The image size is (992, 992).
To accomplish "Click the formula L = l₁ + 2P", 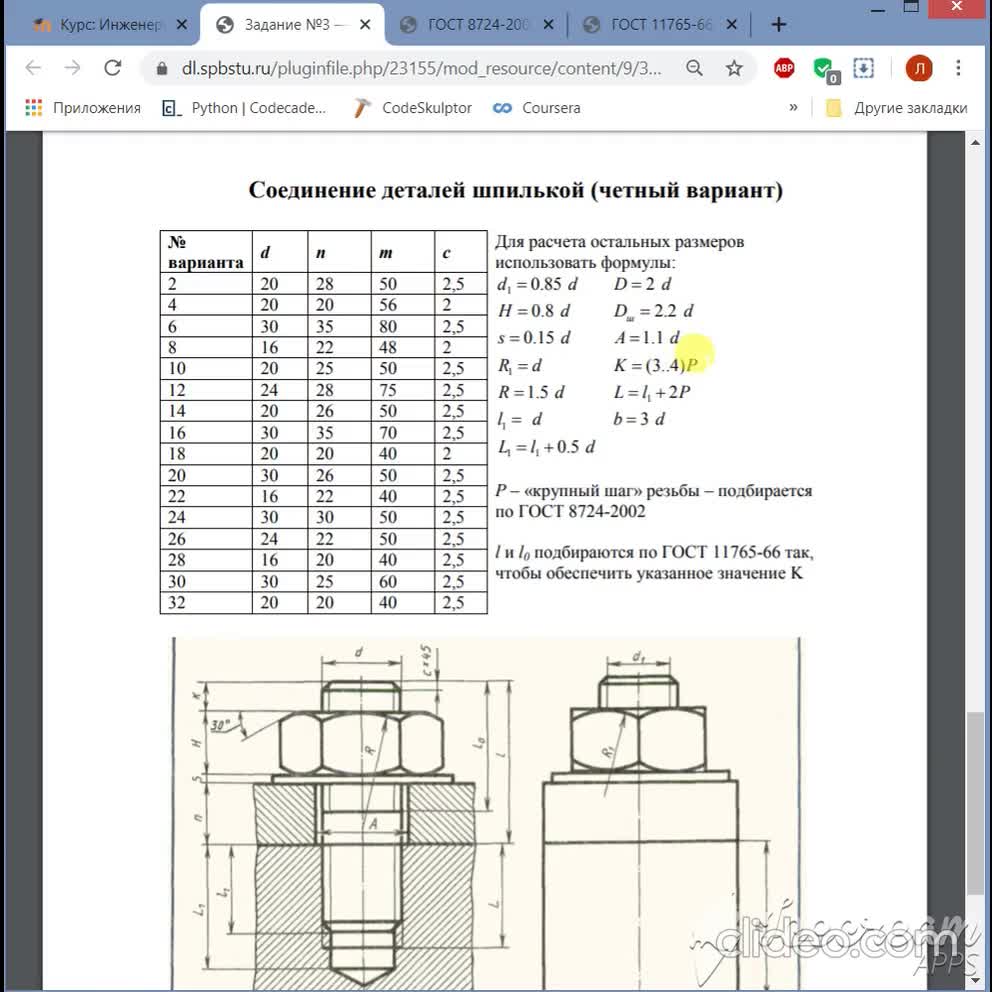I will point(652,392).
